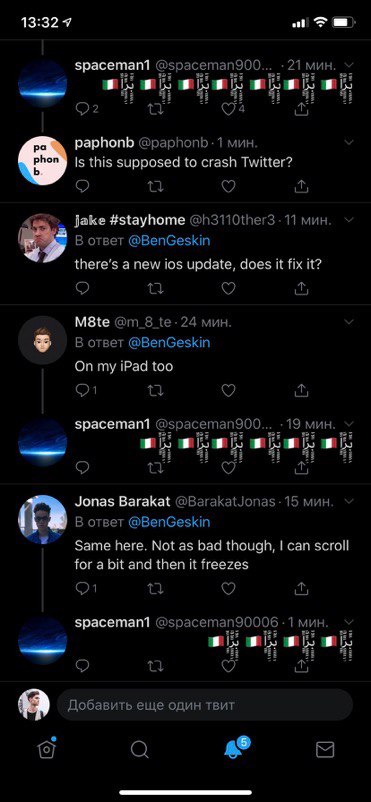Like jake #stayhome's tweet with heart
This screenshot has height=802, width=371.
click(x=228, y=288)
